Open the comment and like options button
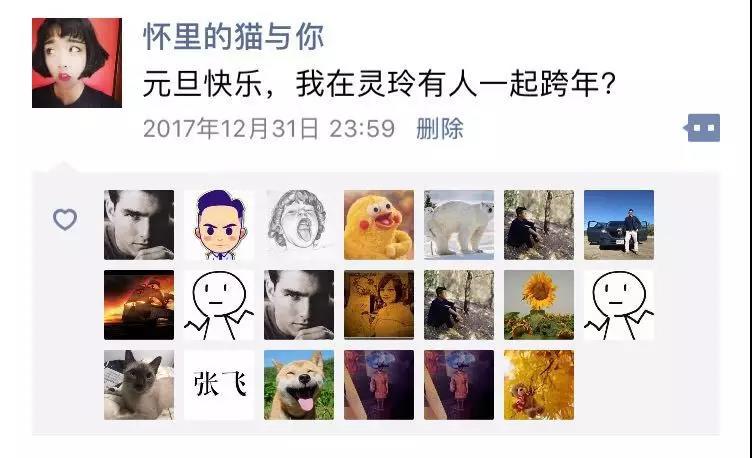 pyautogui.click(x=702, y=128)
